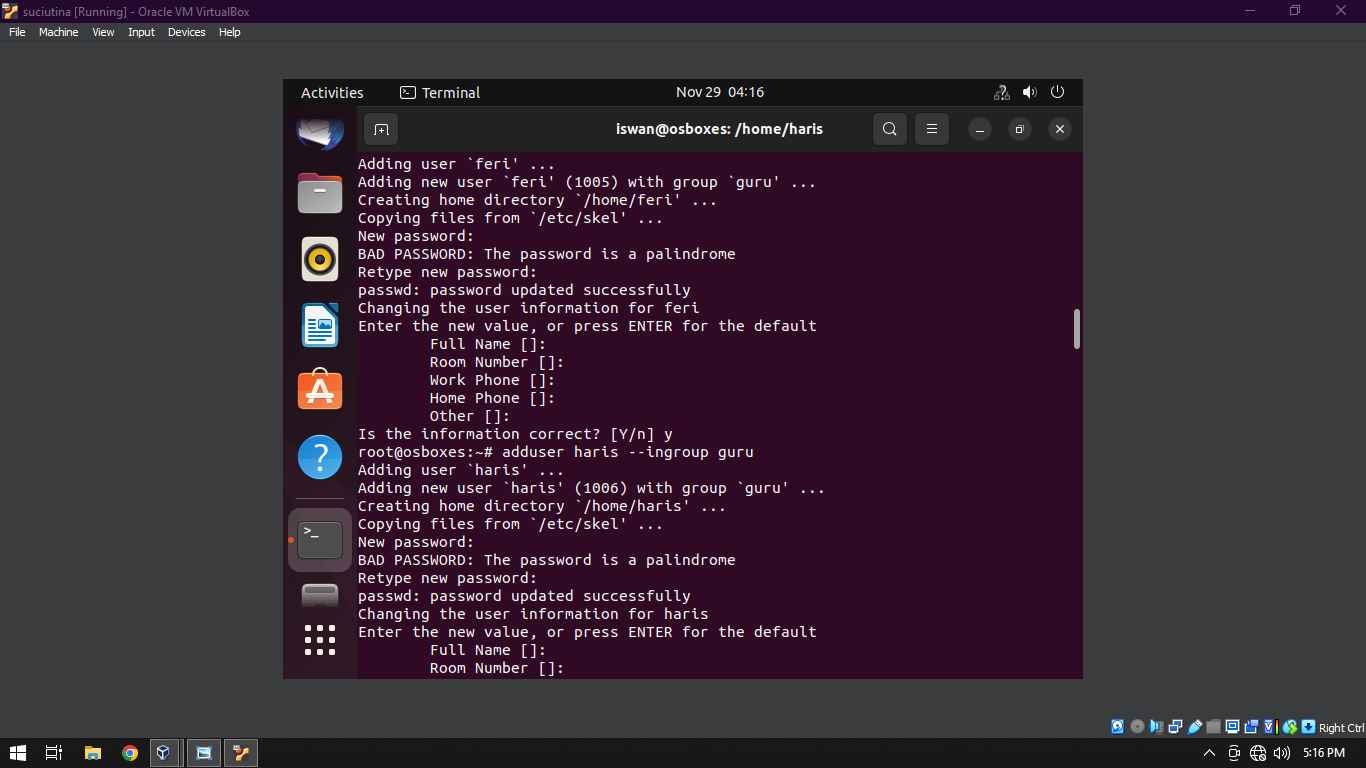Click terminal vertical scrollbar handle
Image resolution: width=1366 pixels, height=768 pixels.
click(1077, 329)
